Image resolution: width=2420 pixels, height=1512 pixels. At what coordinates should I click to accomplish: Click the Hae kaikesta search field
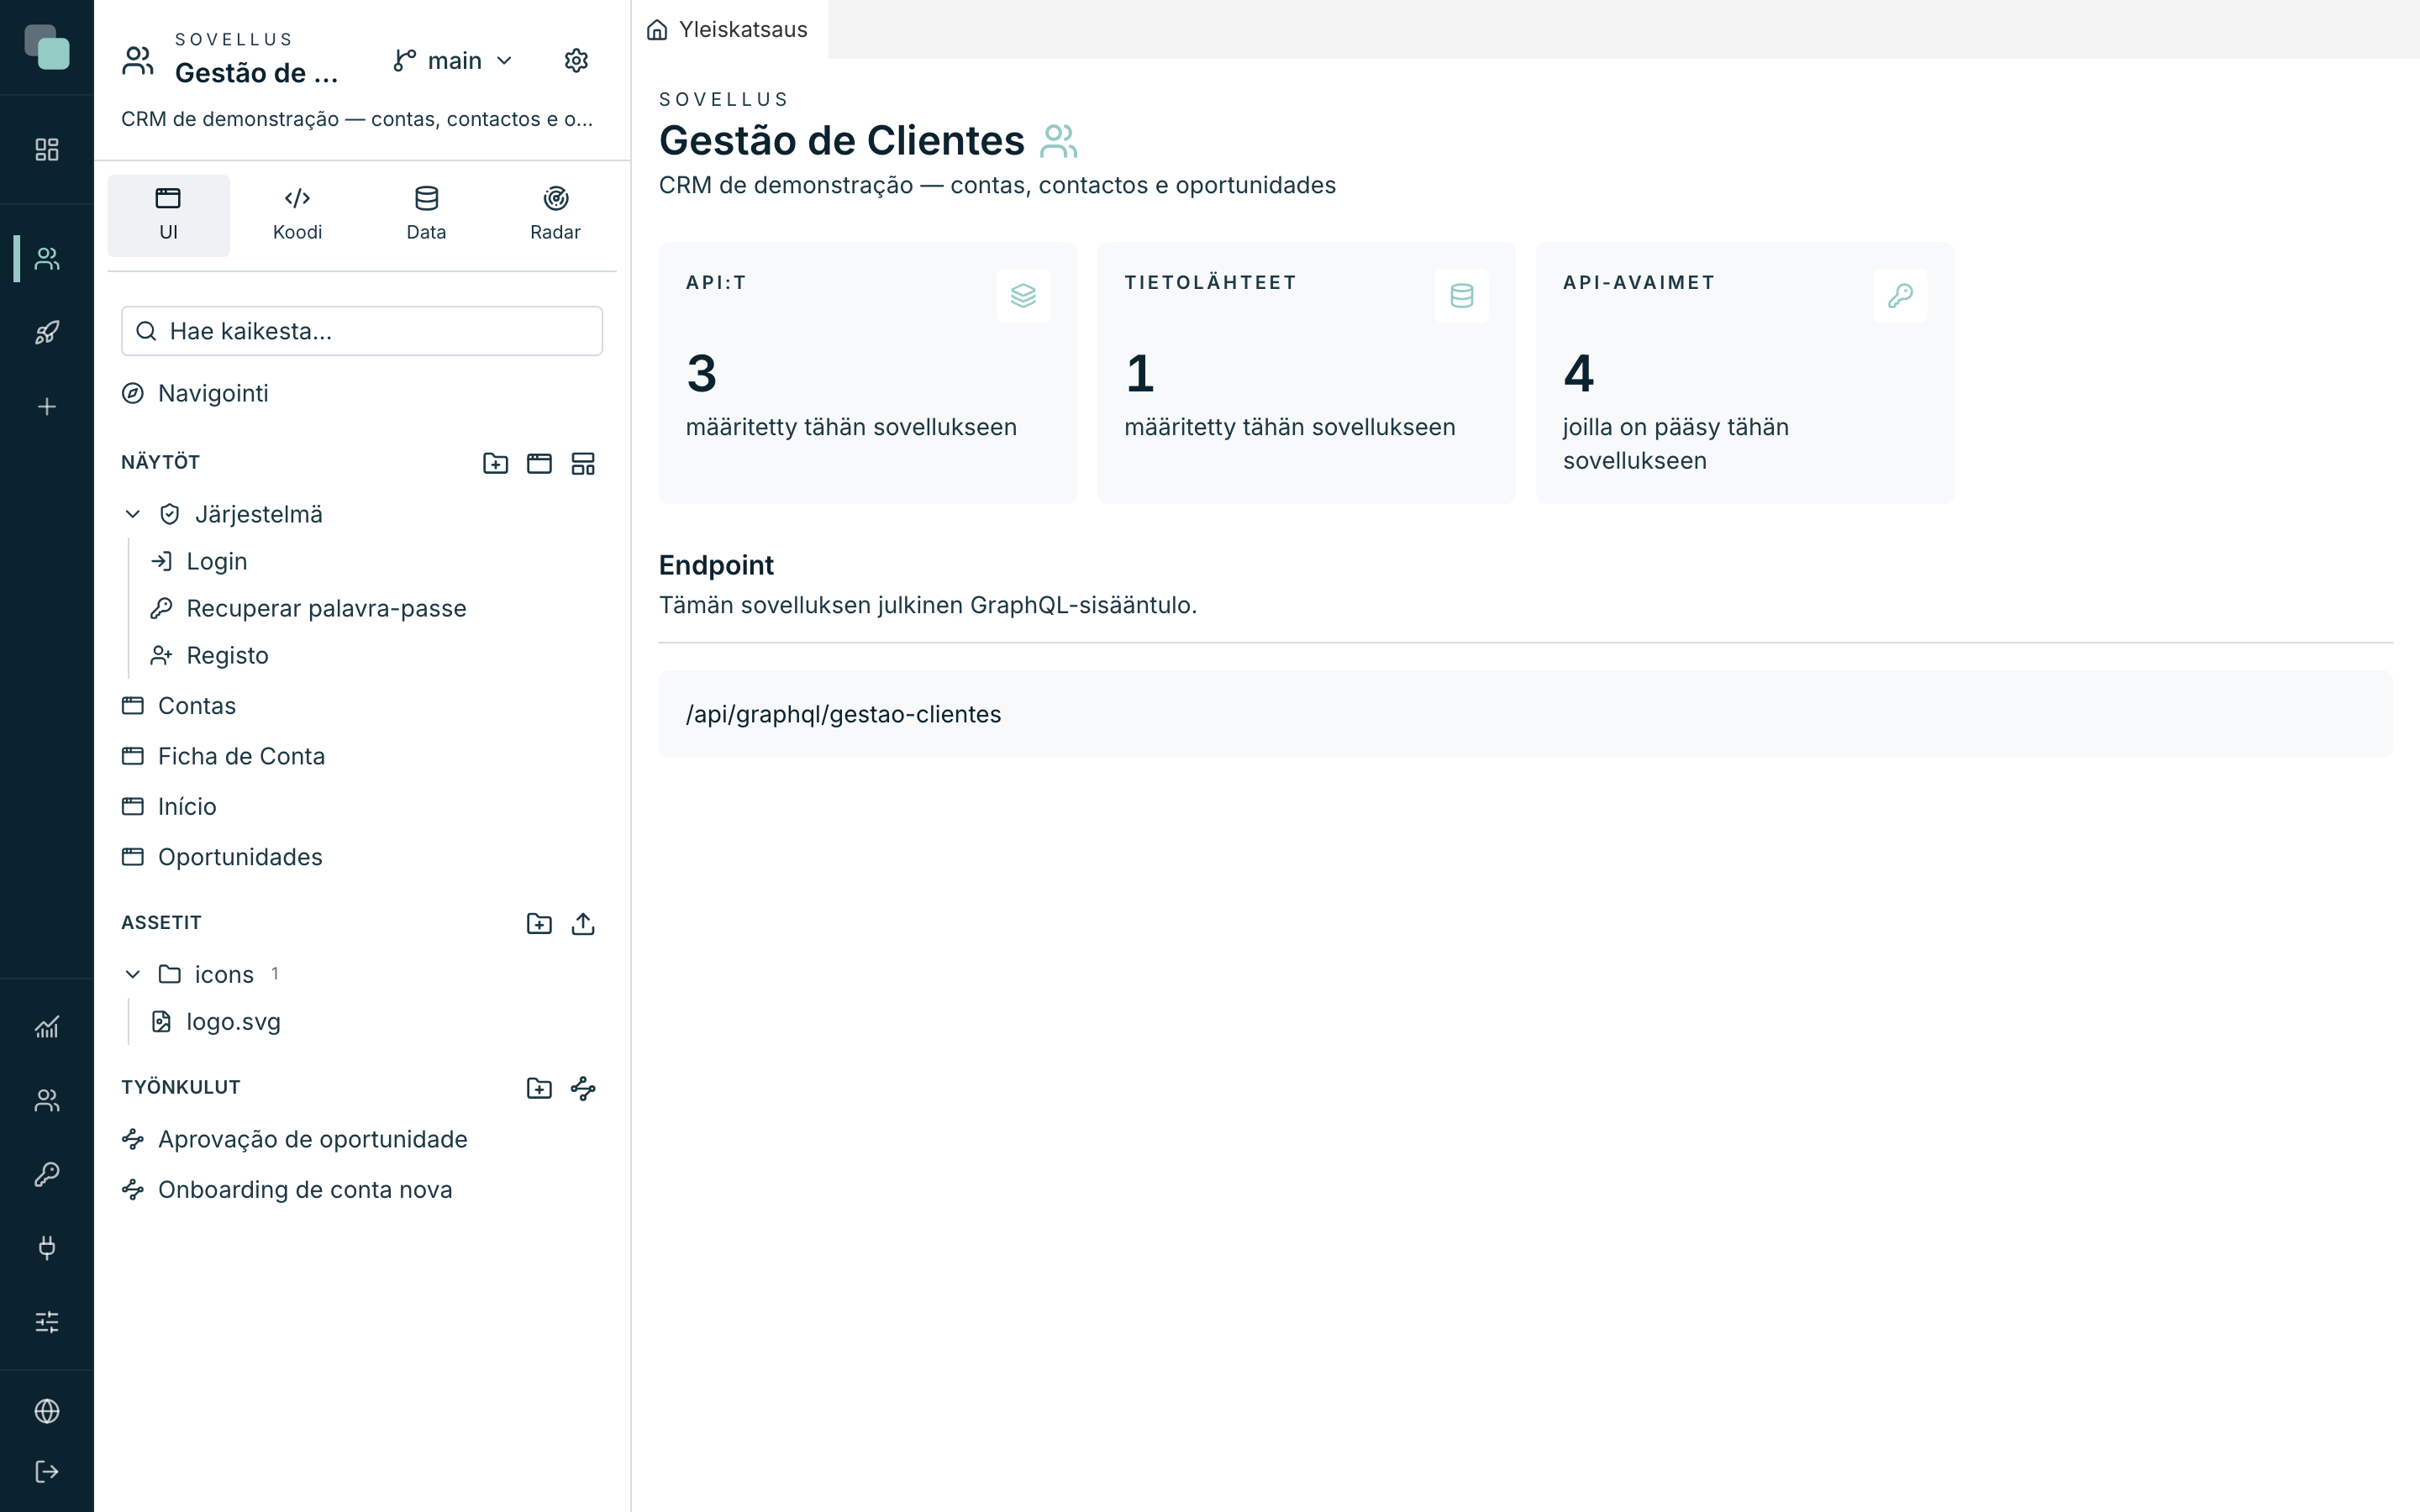point(362,331)
